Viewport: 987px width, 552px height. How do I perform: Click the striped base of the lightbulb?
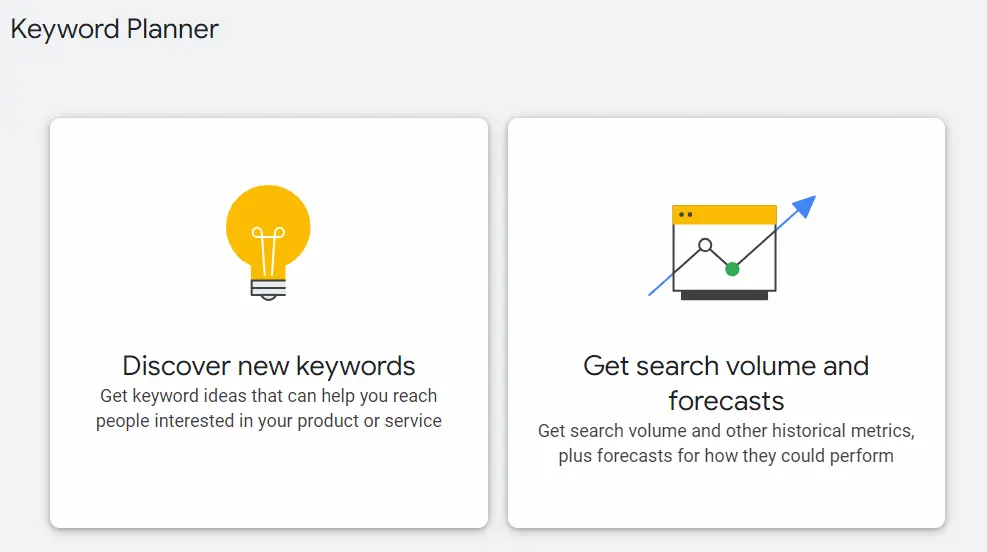click(x=268, y=289)
